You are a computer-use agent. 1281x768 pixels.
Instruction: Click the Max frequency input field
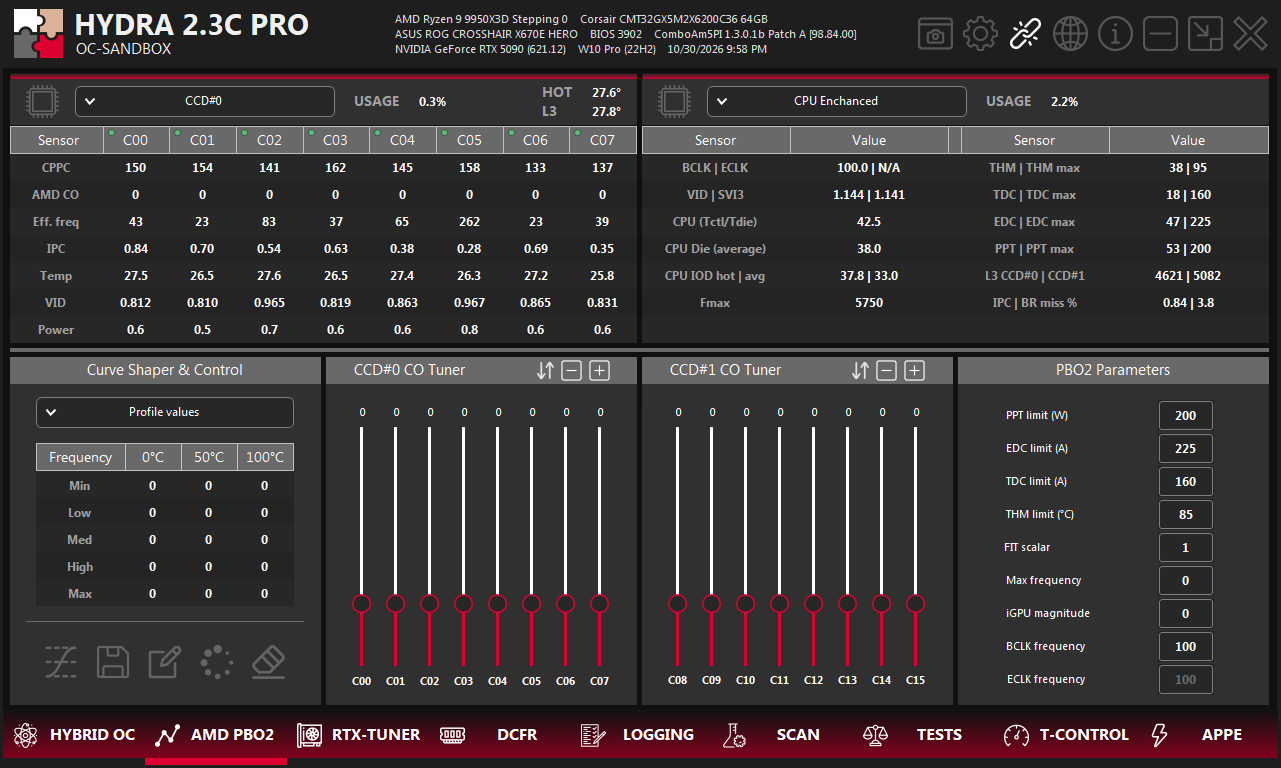1186,581
